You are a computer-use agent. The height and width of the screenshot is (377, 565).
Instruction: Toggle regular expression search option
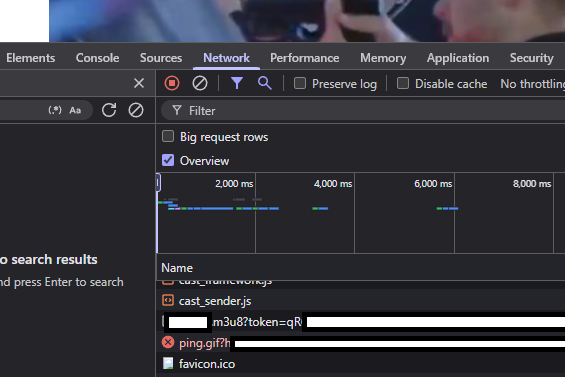click(x=55, y=110)
